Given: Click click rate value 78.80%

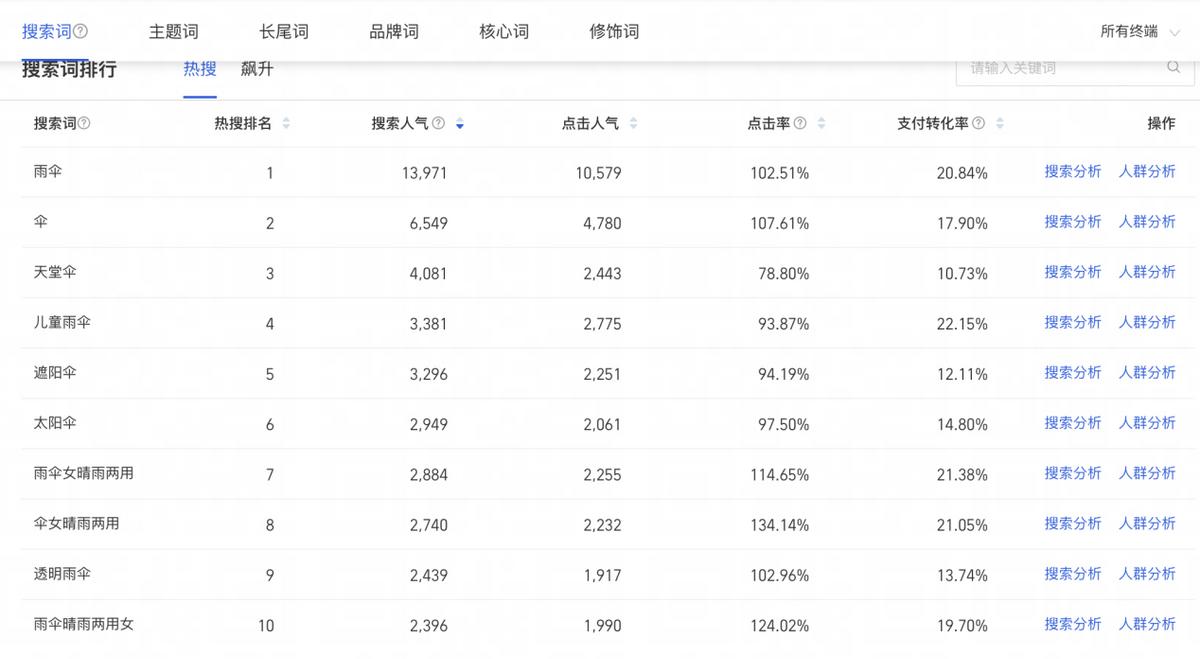Looking at the screenshot, I should pos(783,273).
